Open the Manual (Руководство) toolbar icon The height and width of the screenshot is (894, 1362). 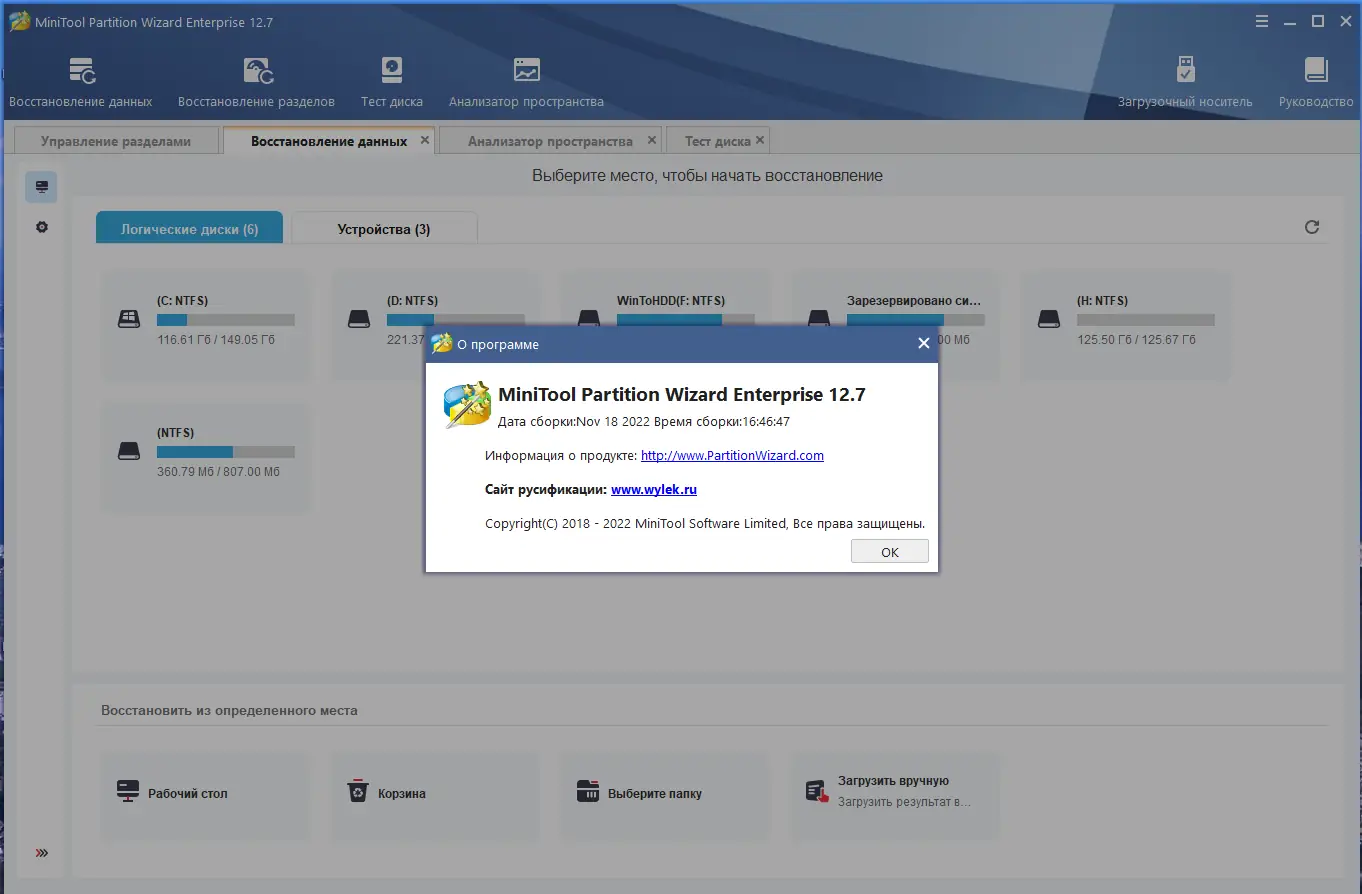(1316, 70)
